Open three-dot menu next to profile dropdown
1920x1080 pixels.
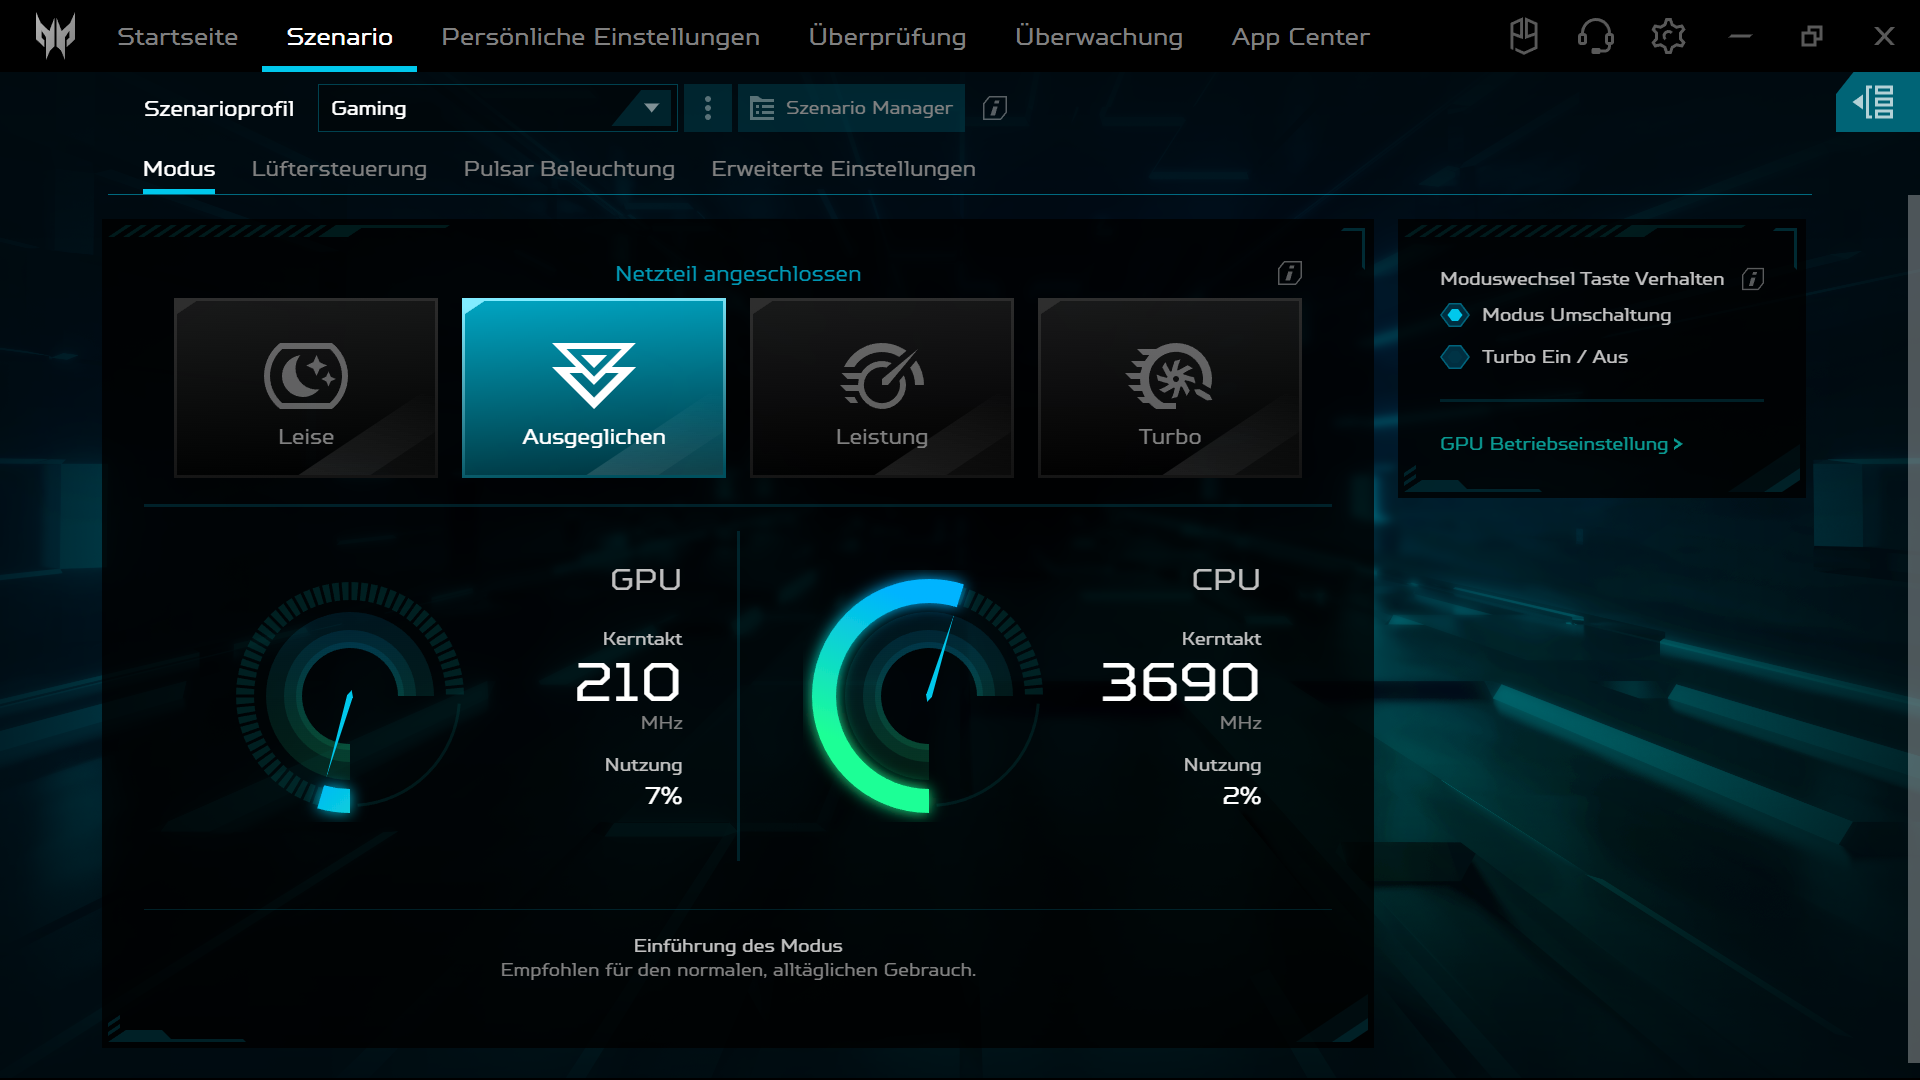pos(708,108)
